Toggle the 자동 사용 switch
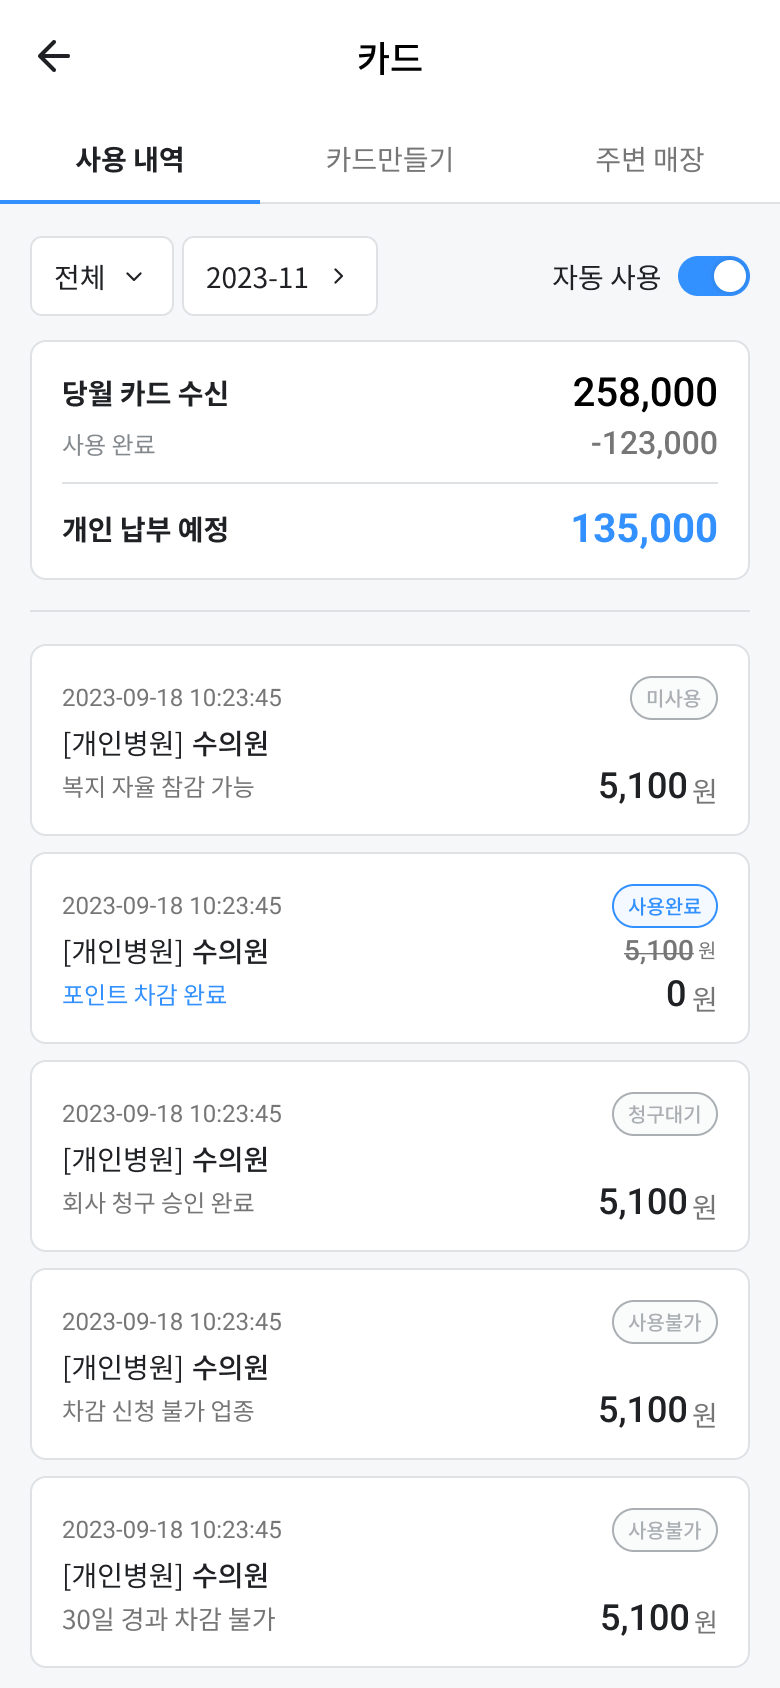This screenshot has width=780, height=1688. click(713, 277)
